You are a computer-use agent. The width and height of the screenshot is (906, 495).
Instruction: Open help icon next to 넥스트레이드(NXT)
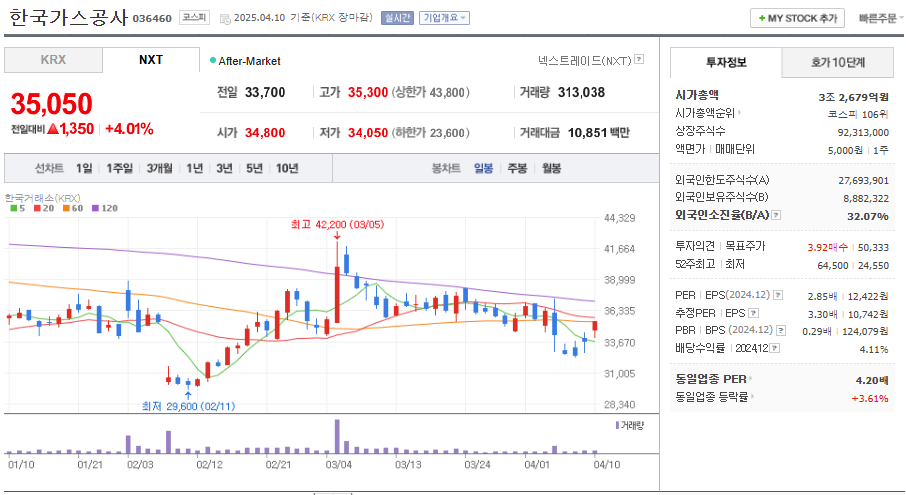(639, 59)
